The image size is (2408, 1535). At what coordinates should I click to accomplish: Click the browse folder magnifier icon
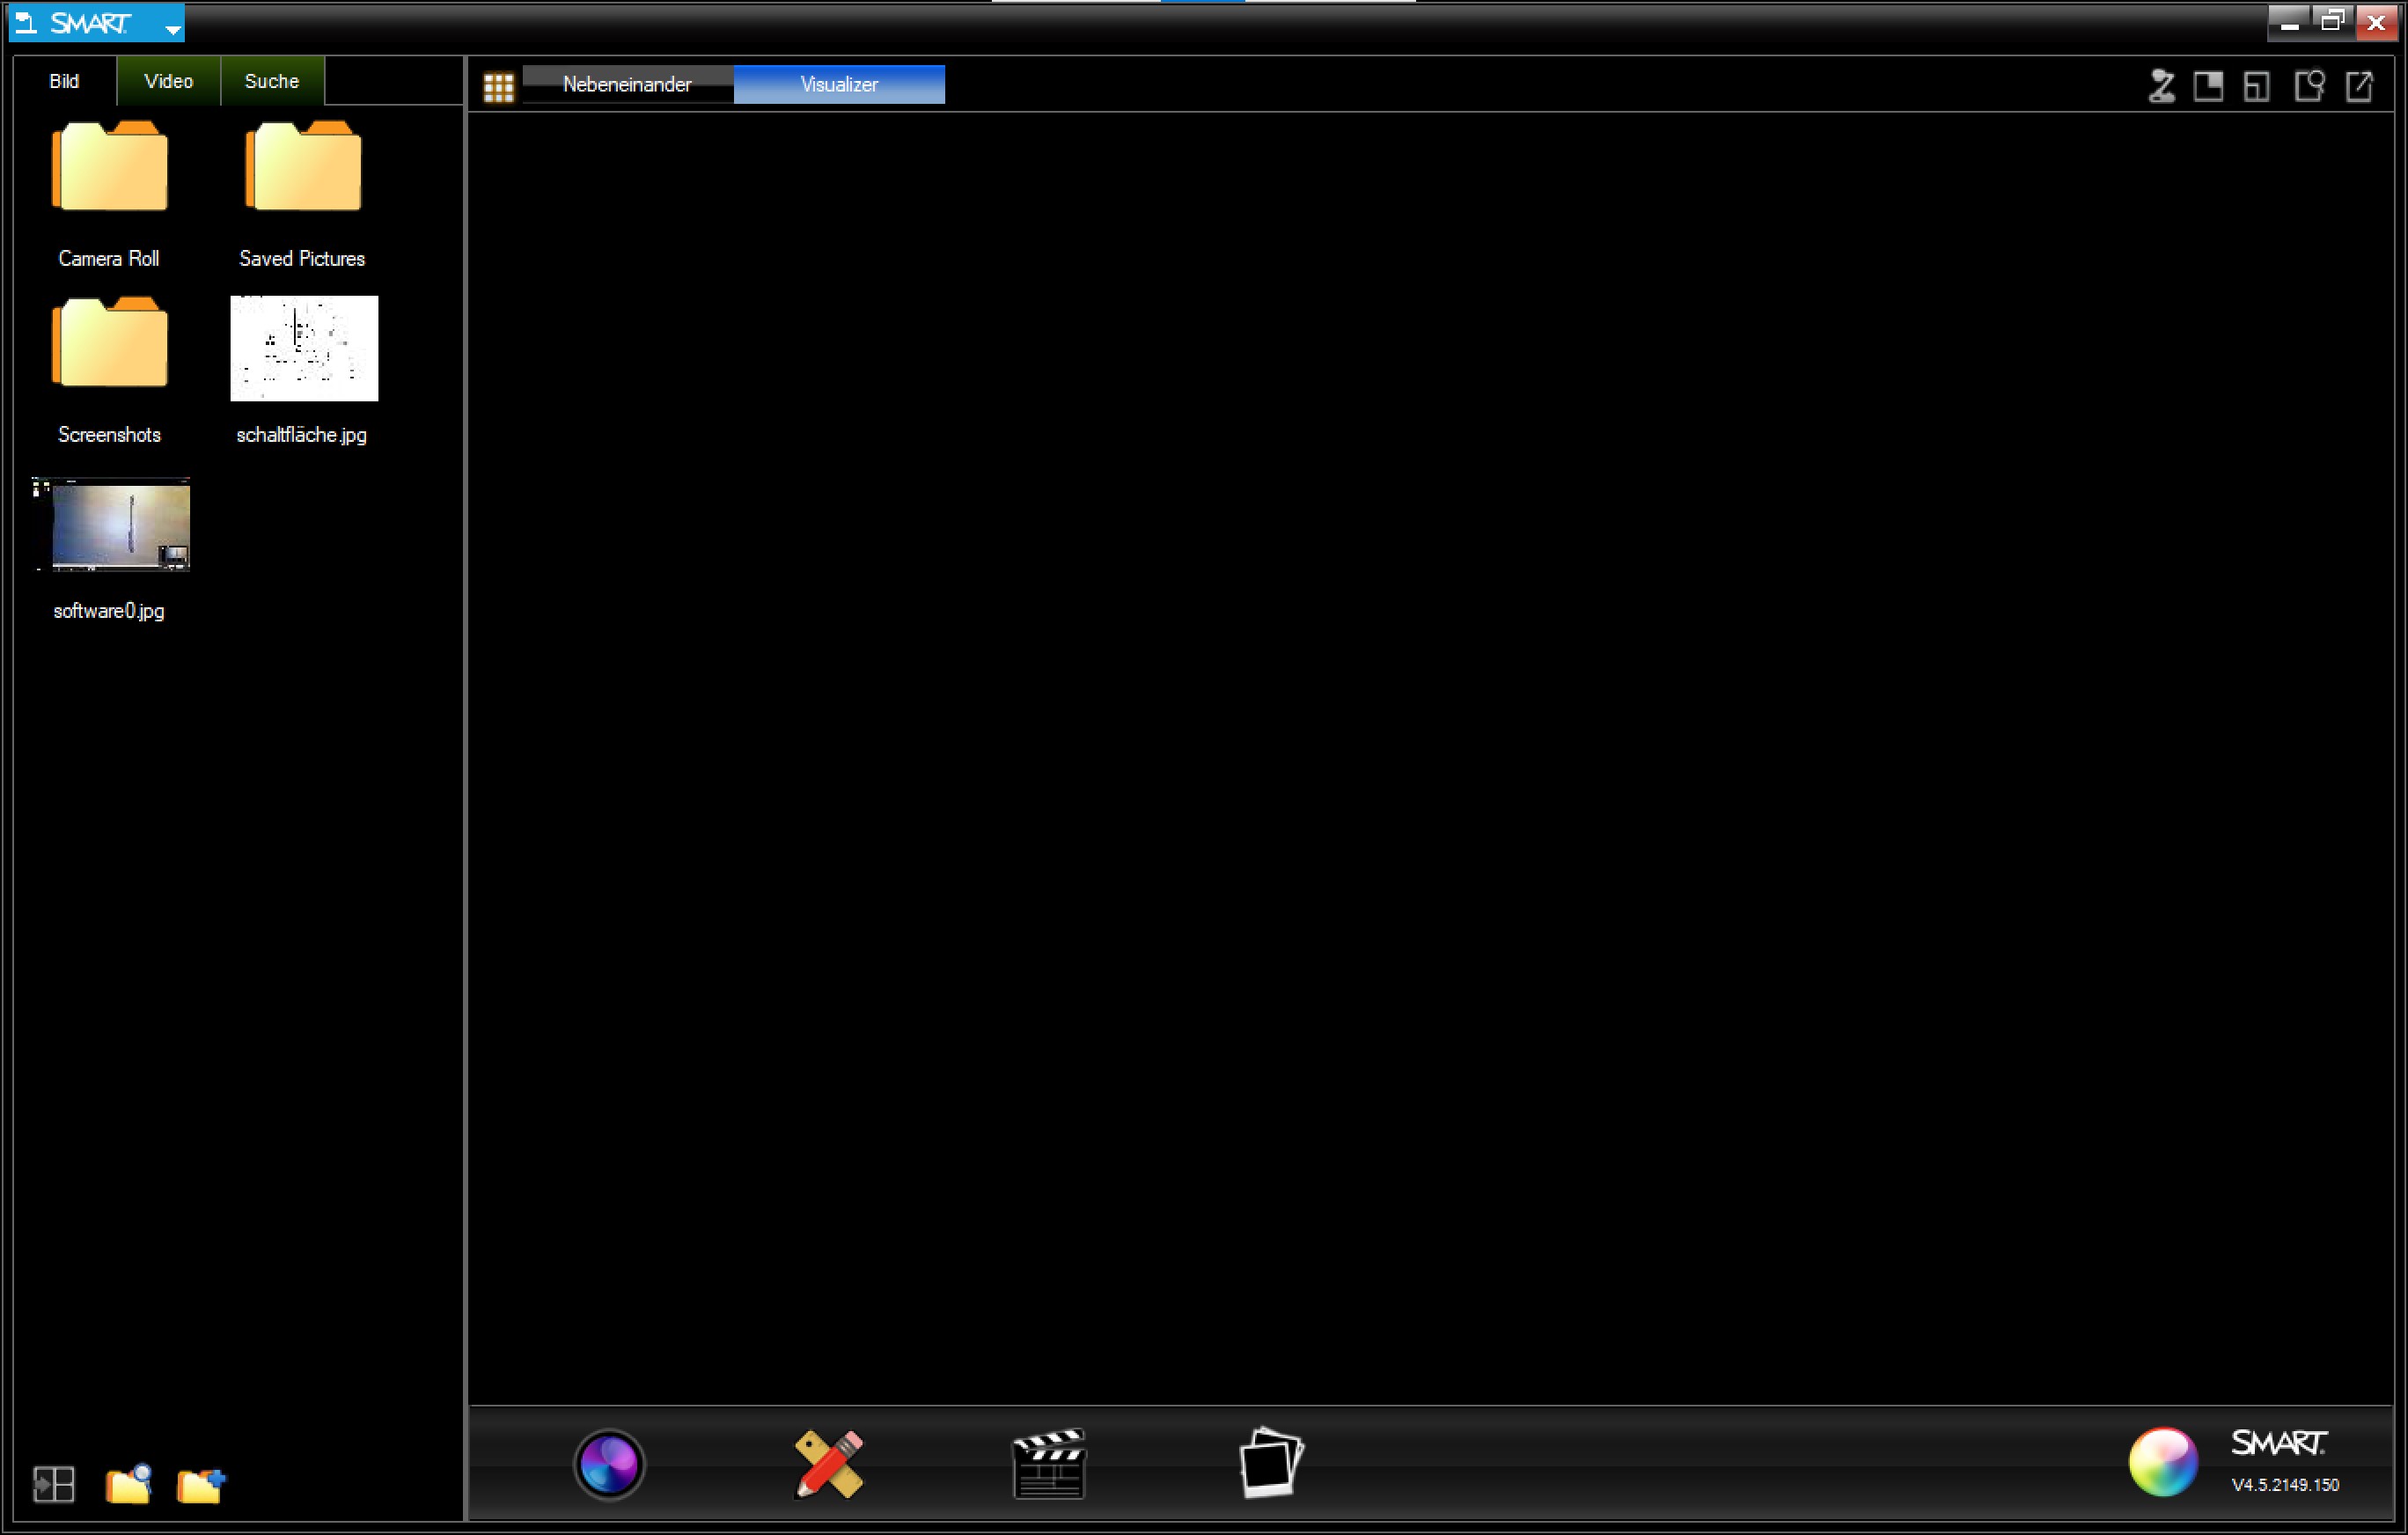pos(129,1484)
